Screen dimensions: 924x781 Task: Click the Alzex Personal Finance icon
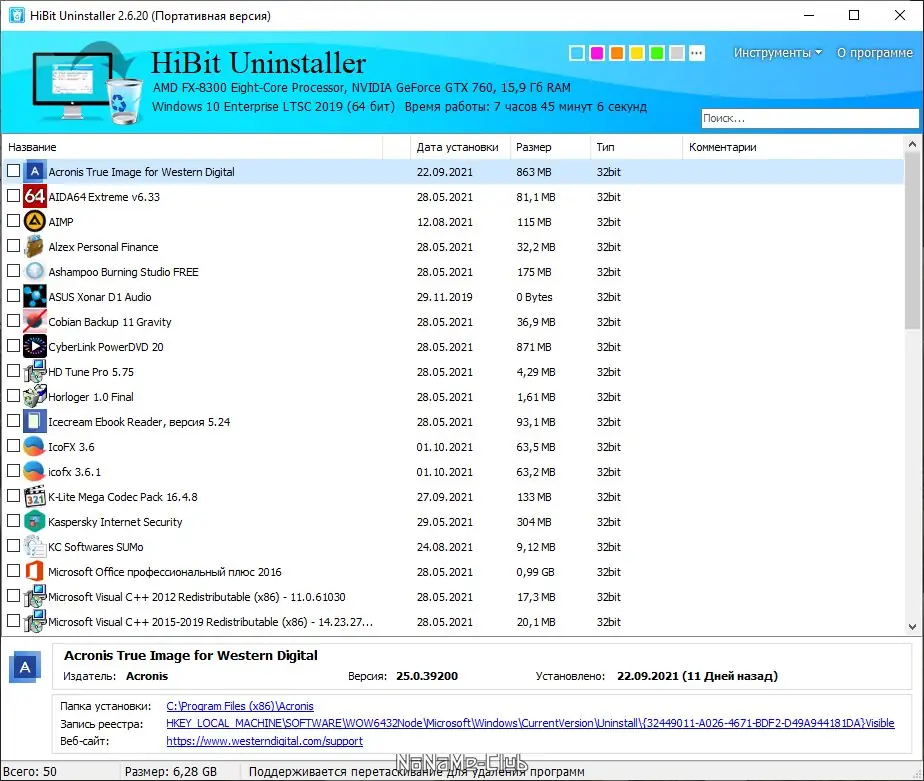[35, 246]
